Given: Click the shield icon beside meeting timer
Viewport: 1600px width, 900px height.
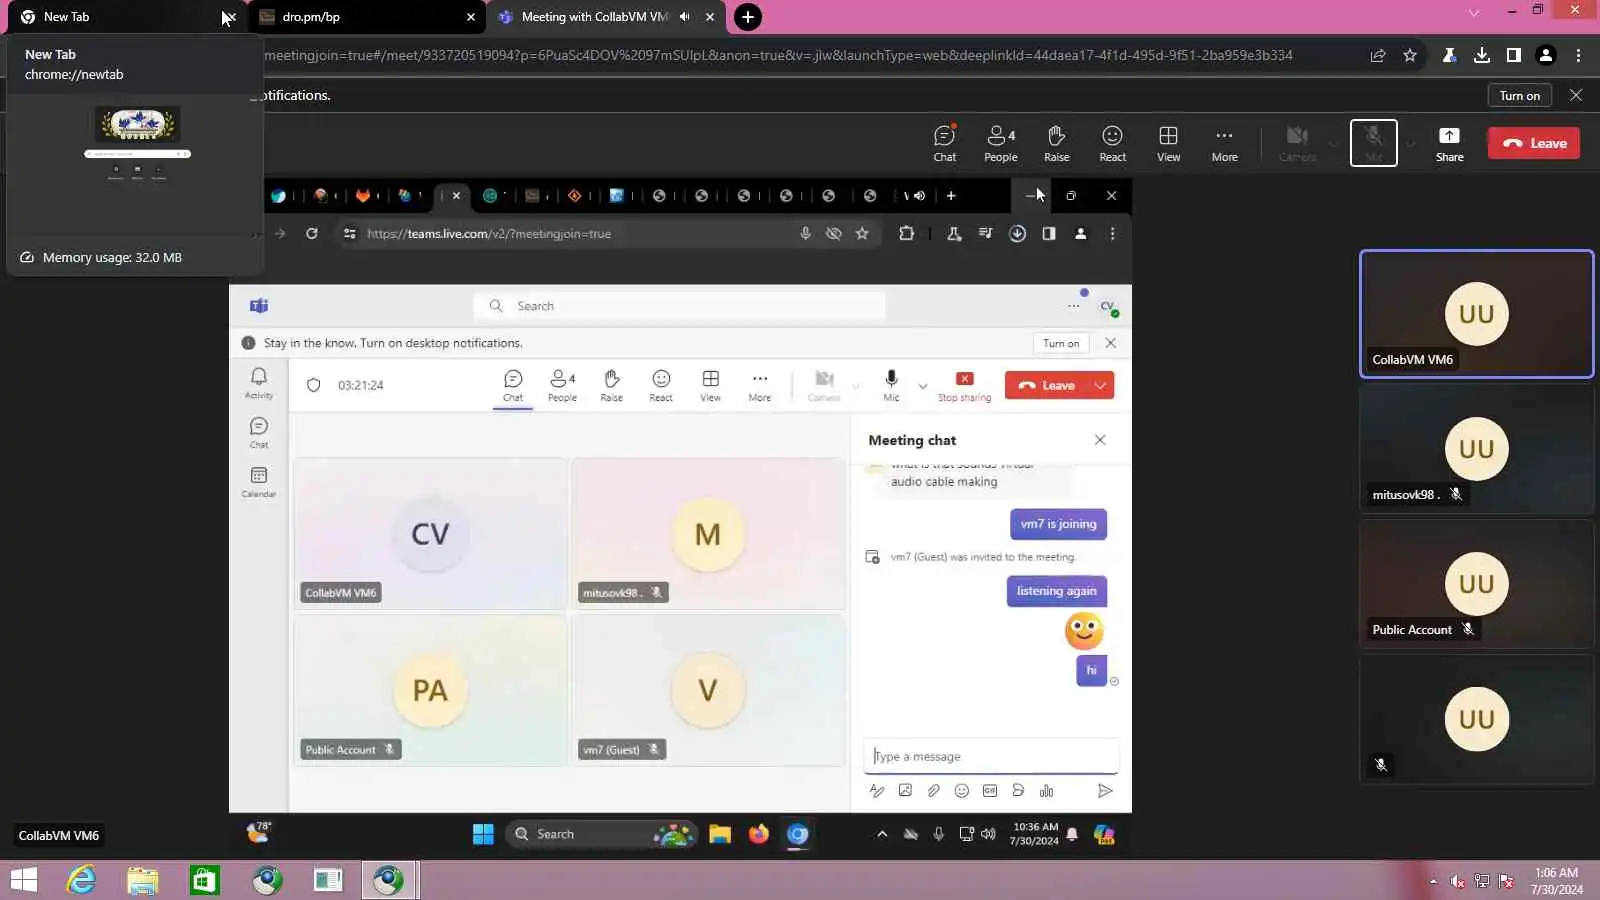Looking at the screenshot, I should (x=314, y=385).
